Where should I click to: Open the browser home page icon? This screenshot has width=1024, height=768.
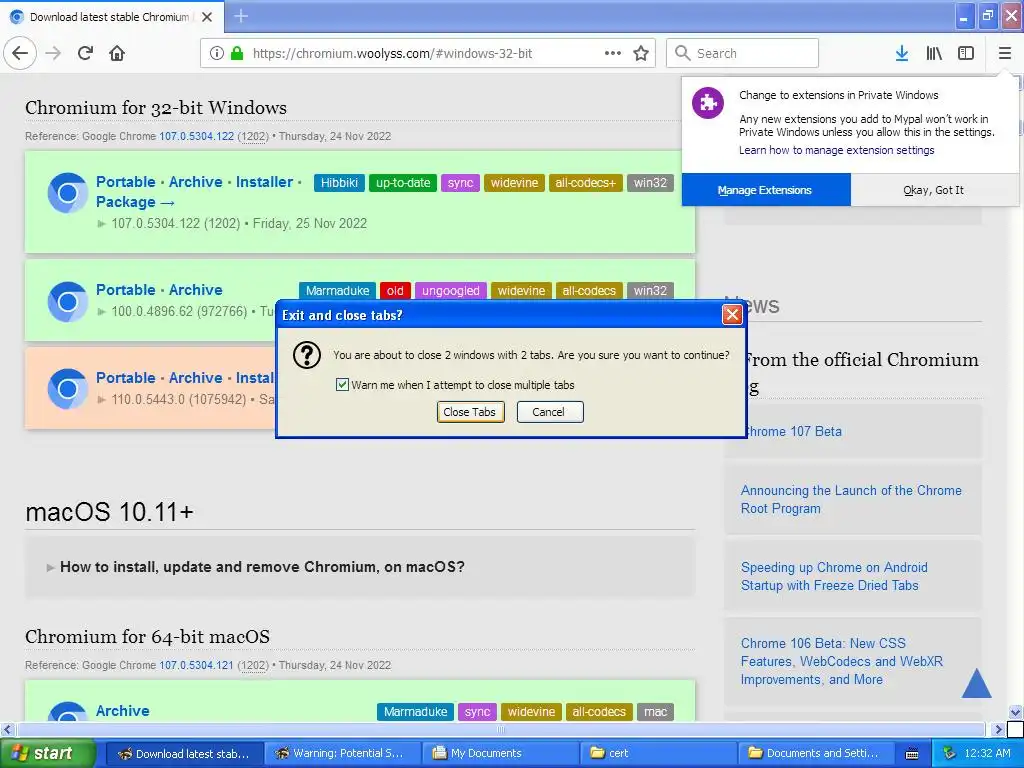pyautogui.click(x=117, y=53)
